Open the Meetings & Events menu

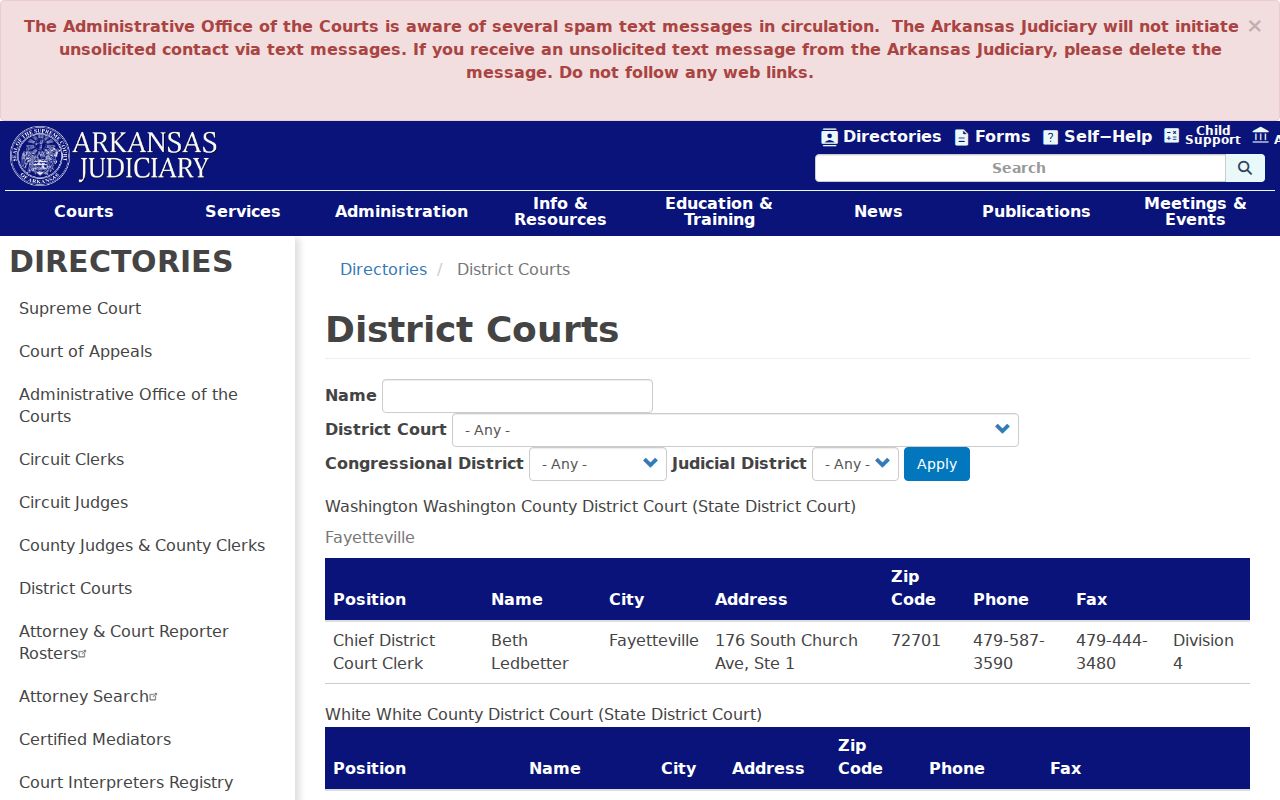[1195, 211]
